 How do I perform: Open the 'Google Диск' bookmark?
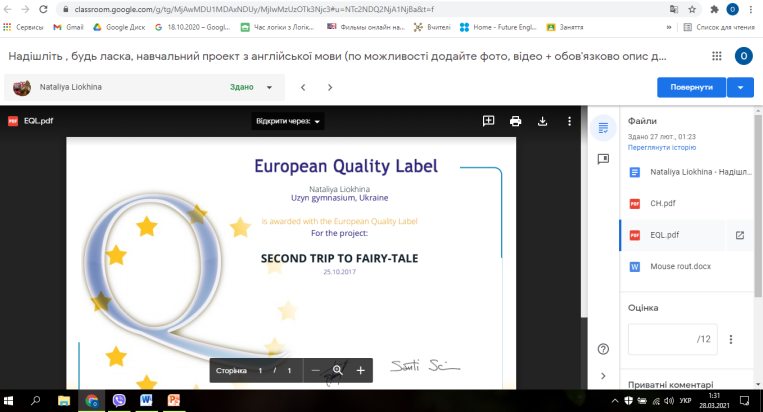119,27
